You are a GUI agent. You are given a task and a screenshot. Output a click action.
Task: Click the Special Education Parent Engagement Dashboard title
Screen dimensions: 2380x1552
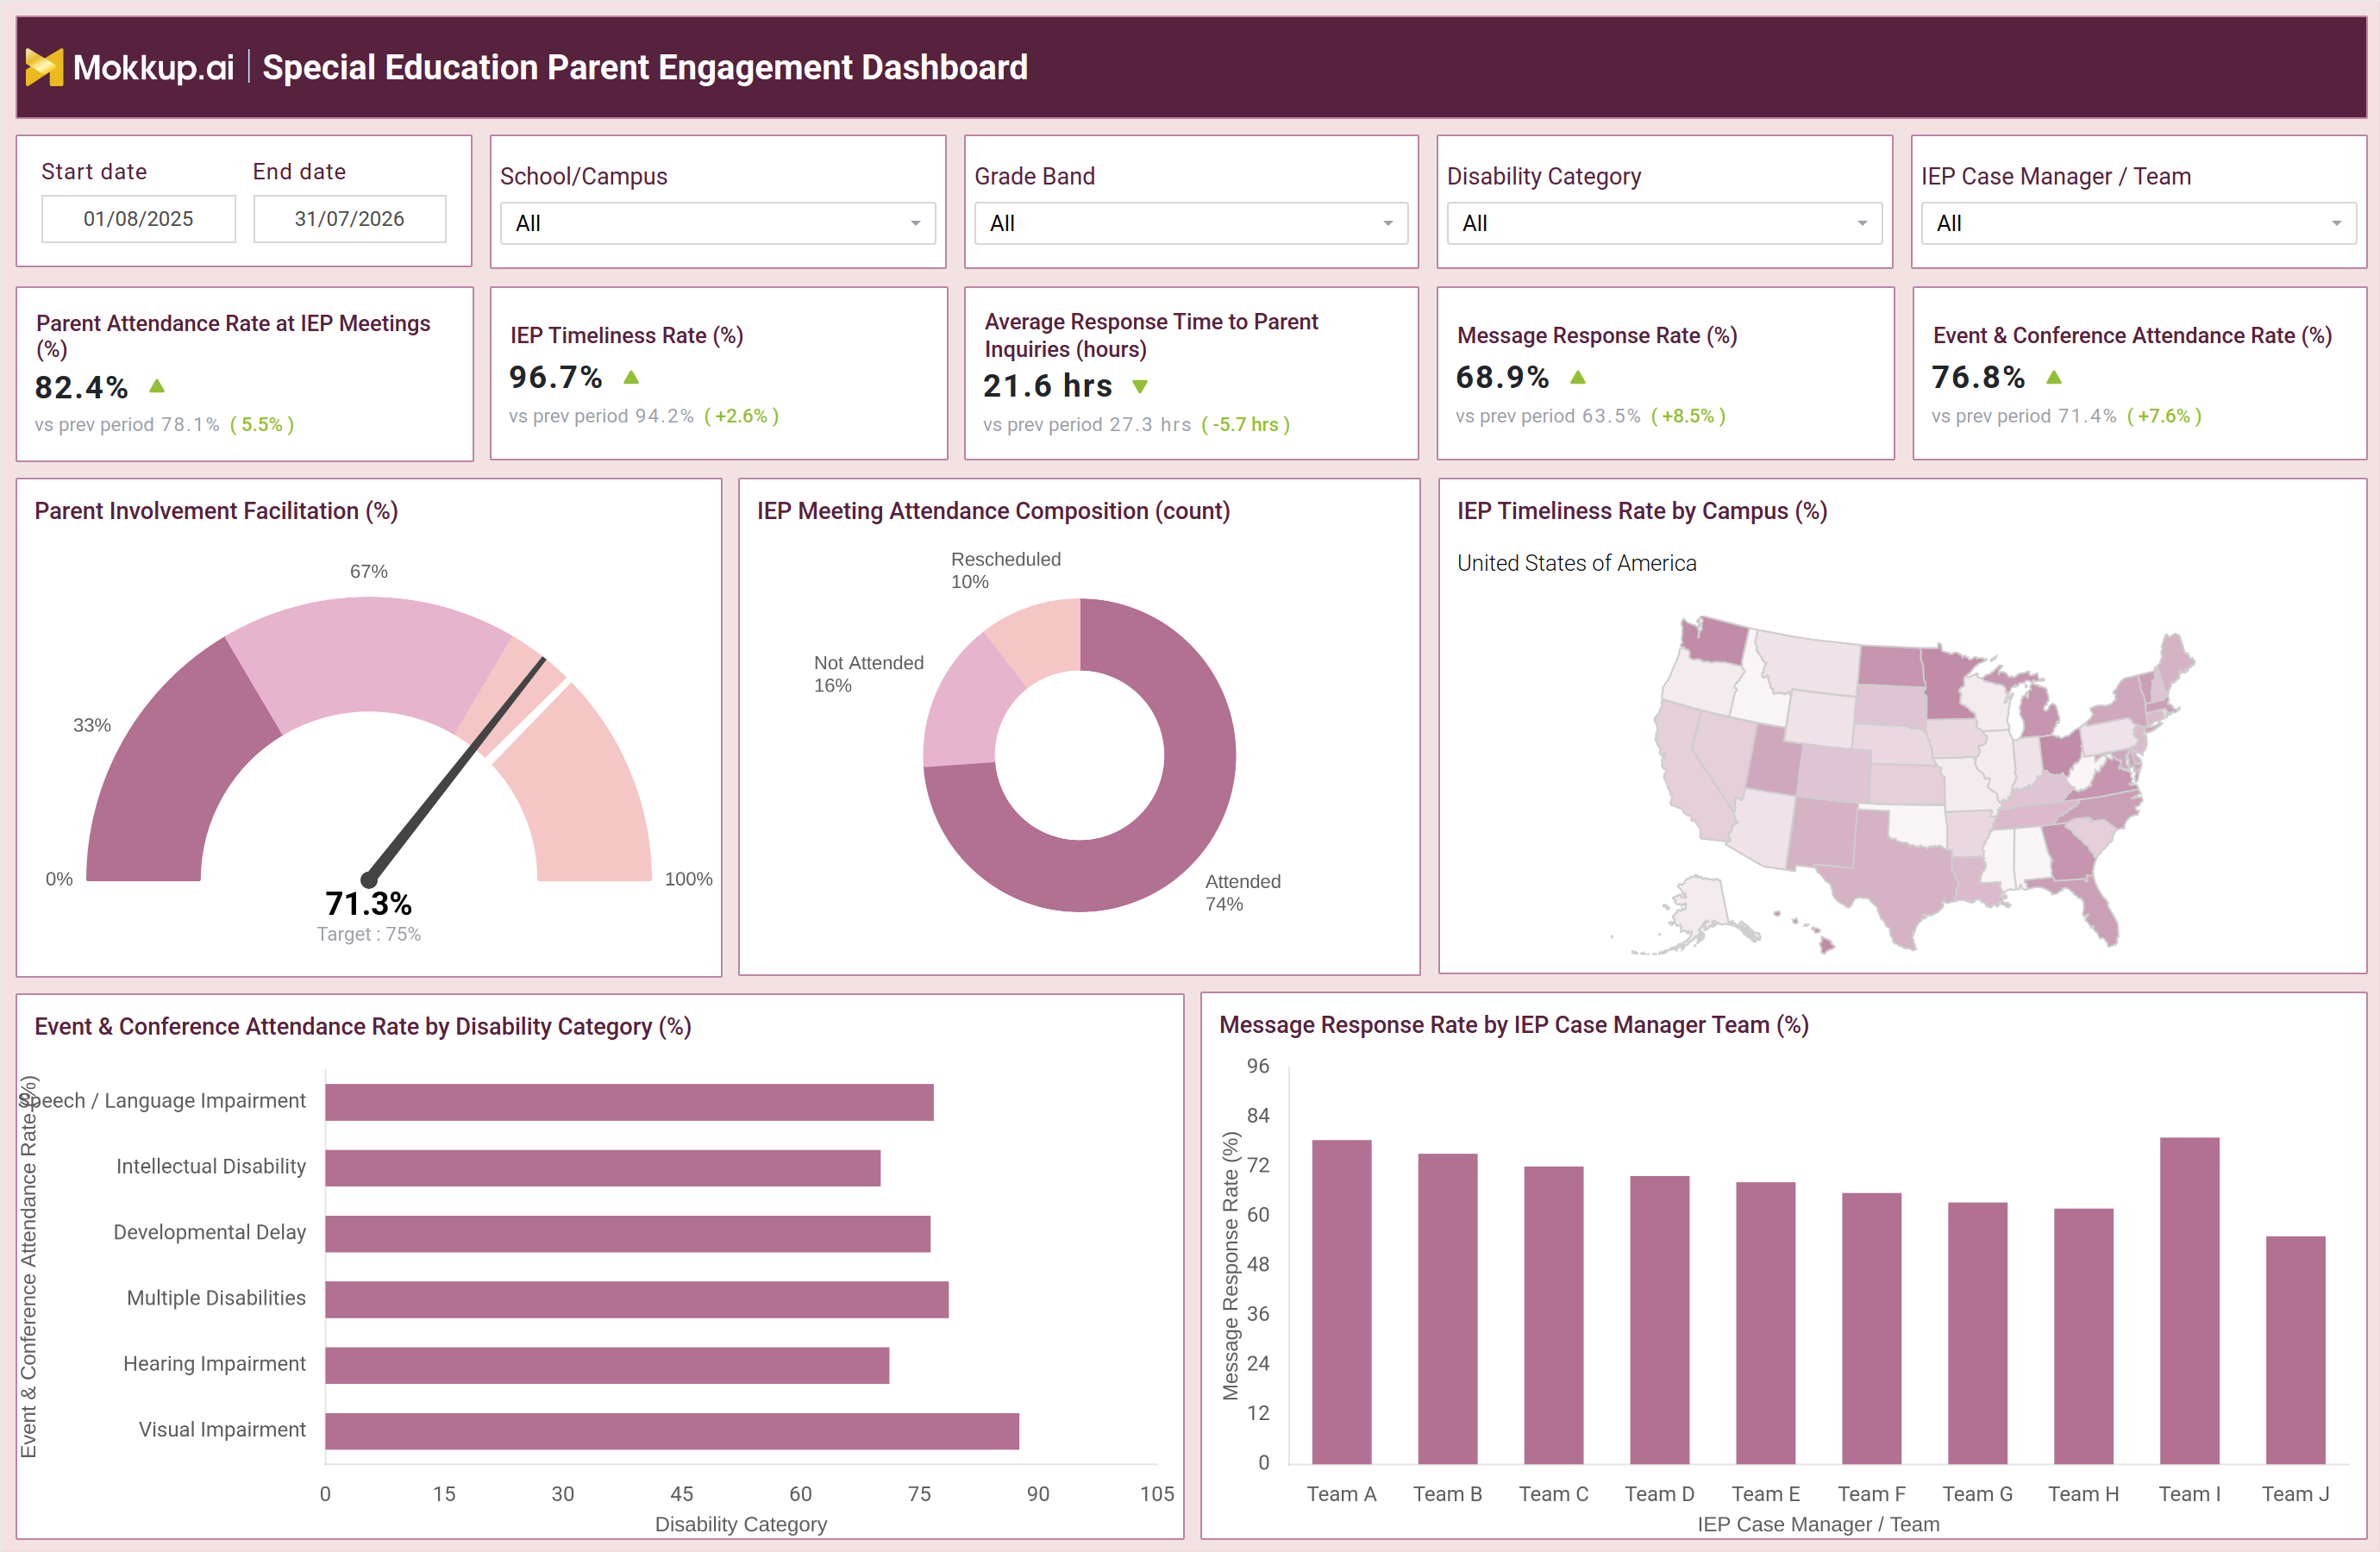[x=645, y=67]
